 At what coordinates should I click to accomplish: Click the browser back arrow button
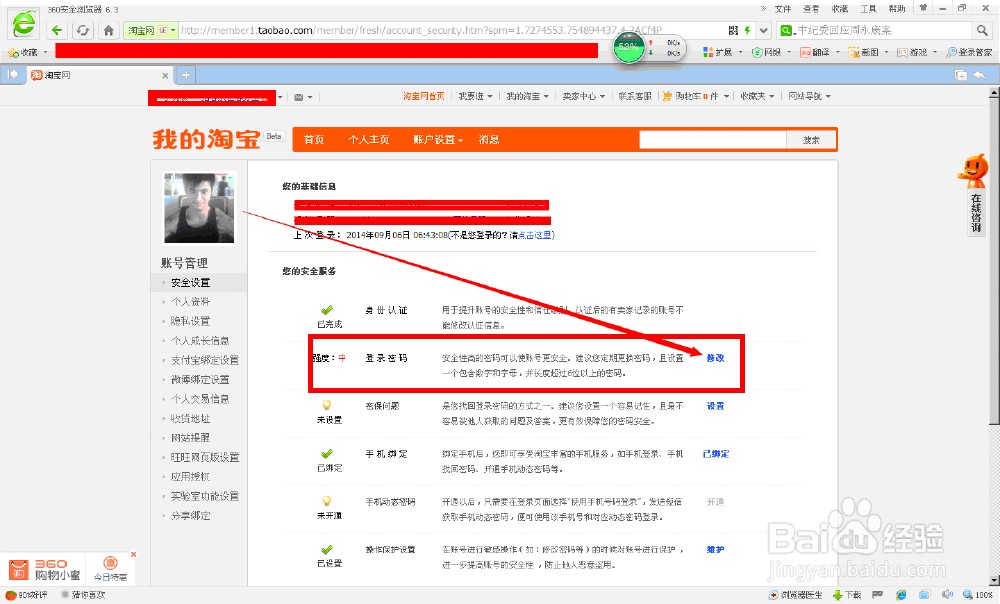coord(57,30)
